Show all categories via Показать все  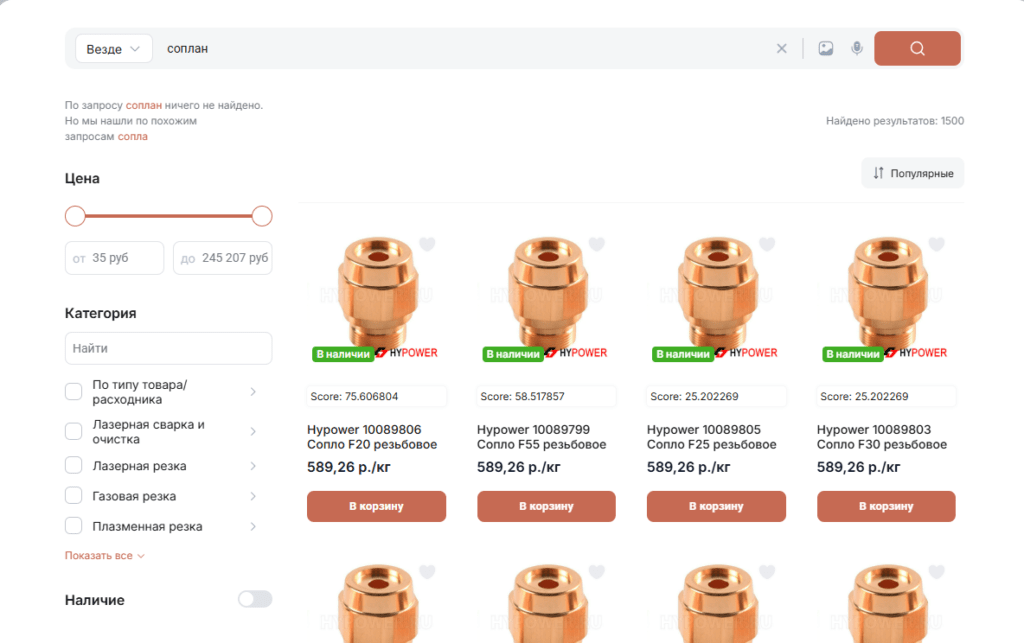104,556
